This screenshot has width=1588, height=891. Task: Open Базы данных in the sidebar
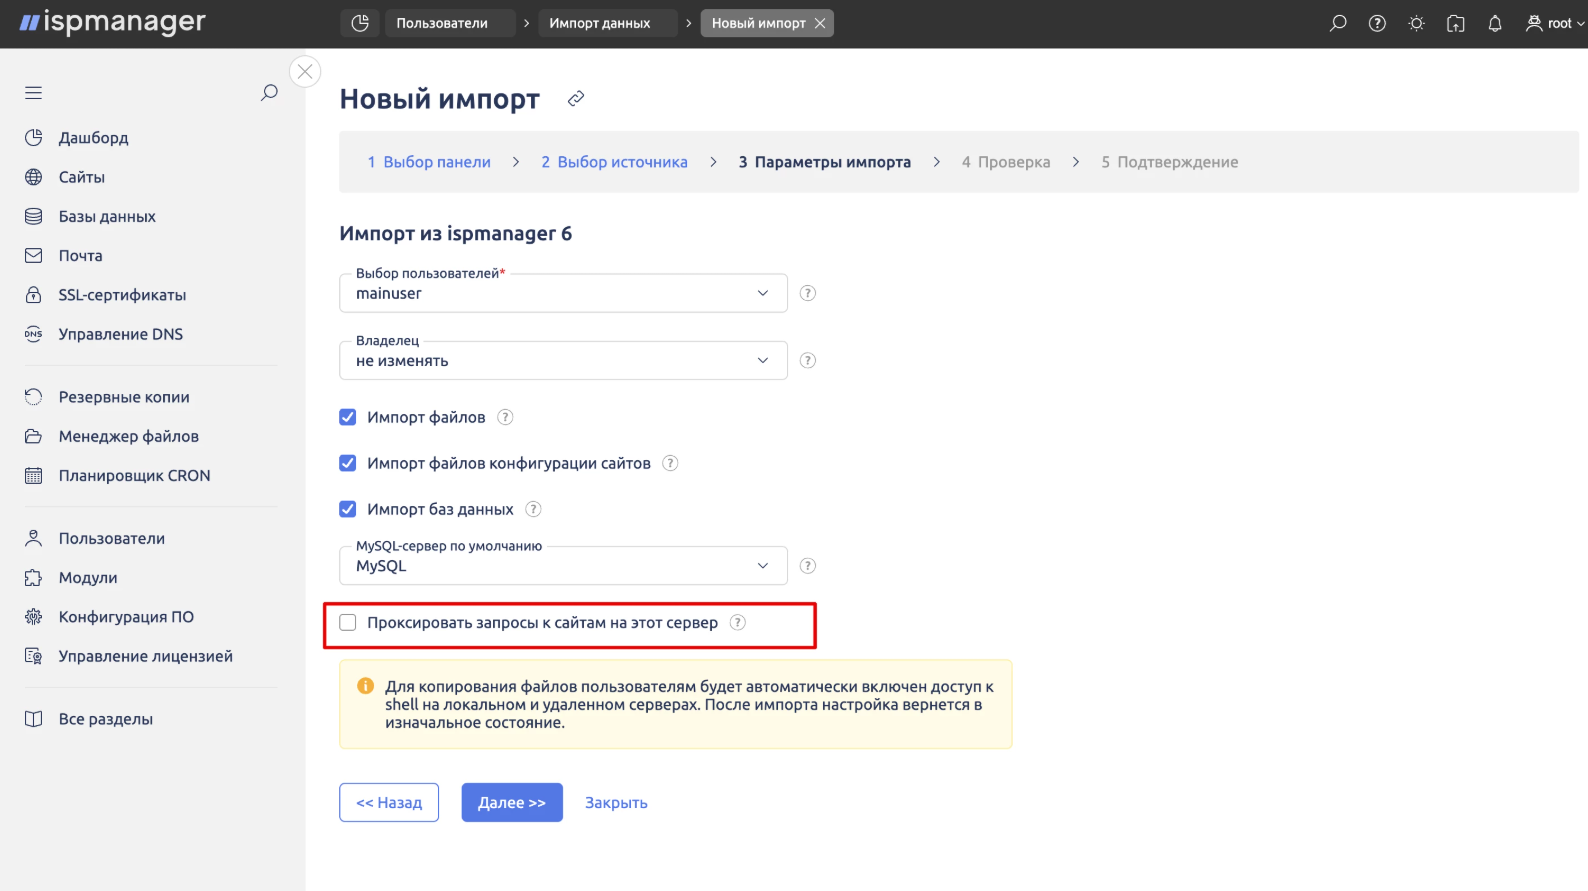pos(107,217)
